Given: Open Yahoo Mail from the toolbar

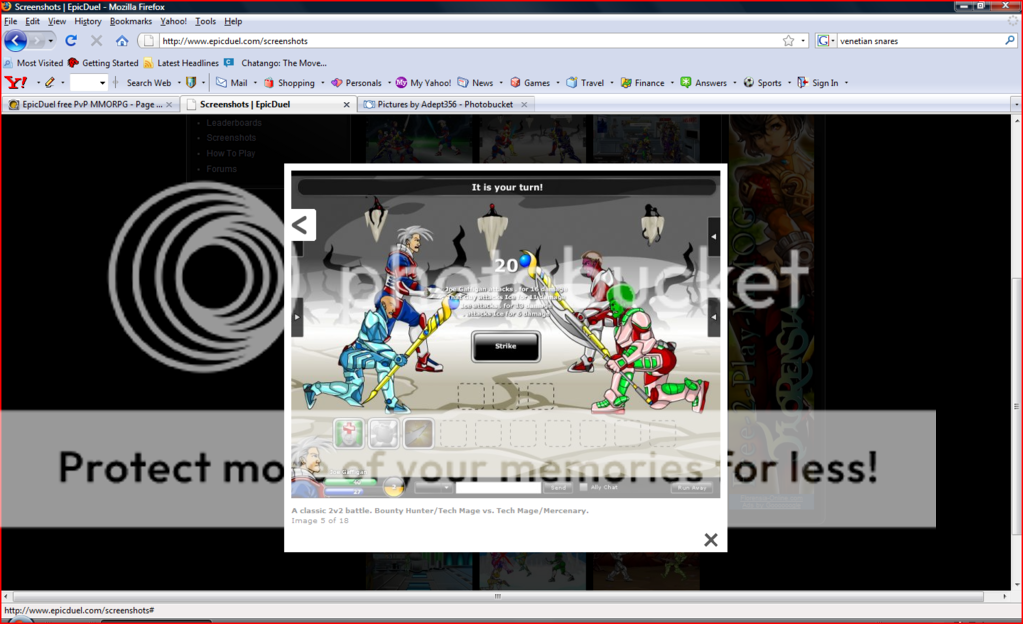Looking at the screenshot, I should click(x=232, y=83).
